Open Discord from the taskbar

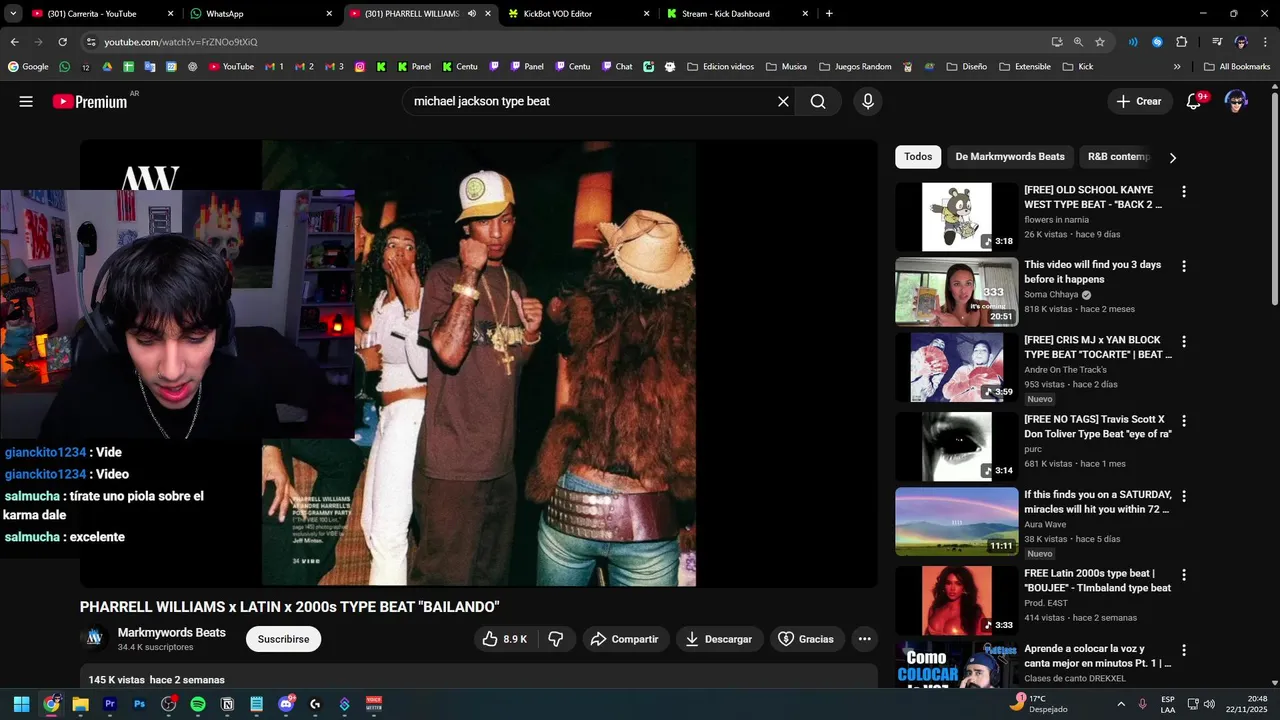(286, 704)
